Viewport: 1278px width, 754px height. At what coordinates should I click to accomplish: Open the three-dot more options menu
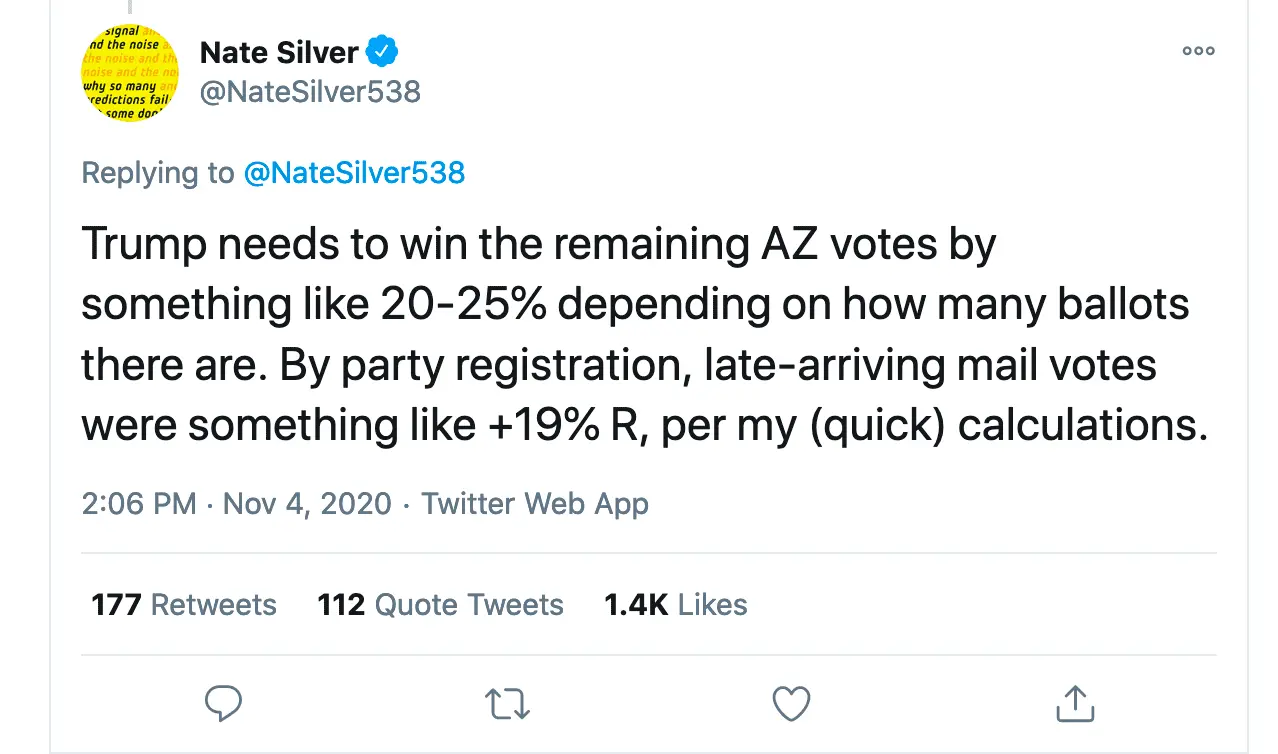click(x=1198, y=51)
